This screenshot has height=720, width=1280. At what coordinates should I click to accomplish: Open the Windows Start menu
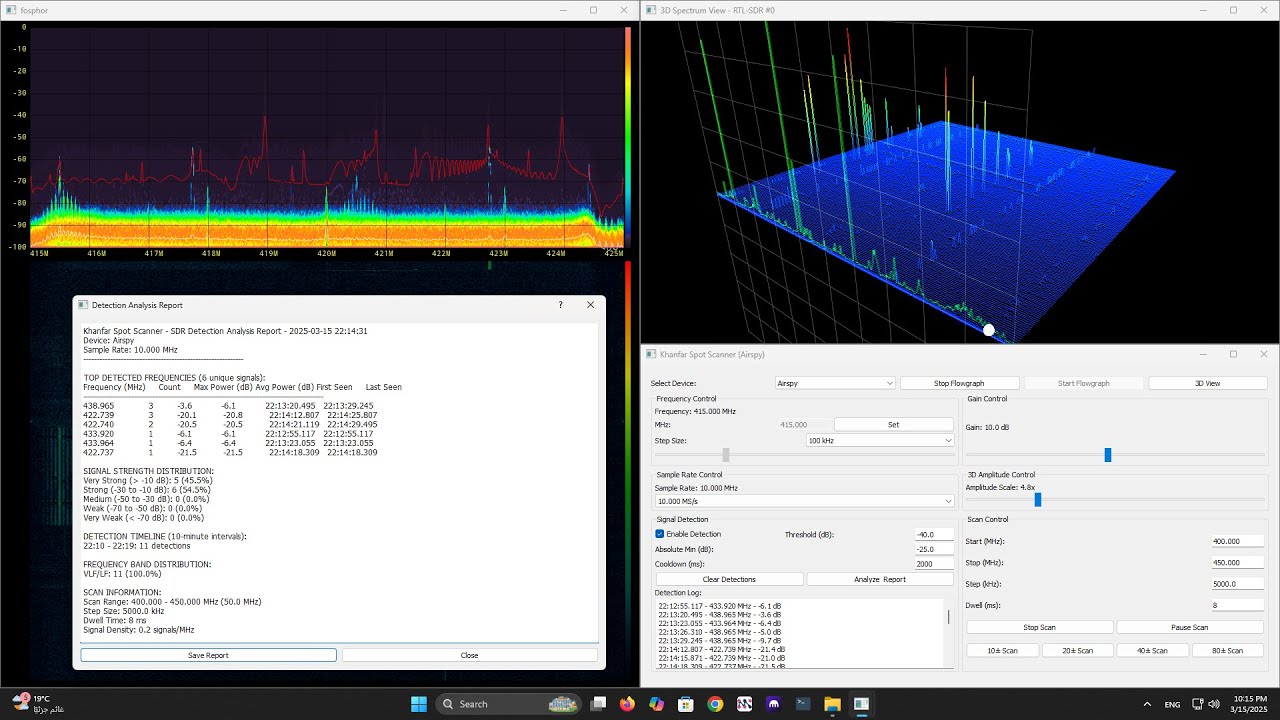click(418, 704)
